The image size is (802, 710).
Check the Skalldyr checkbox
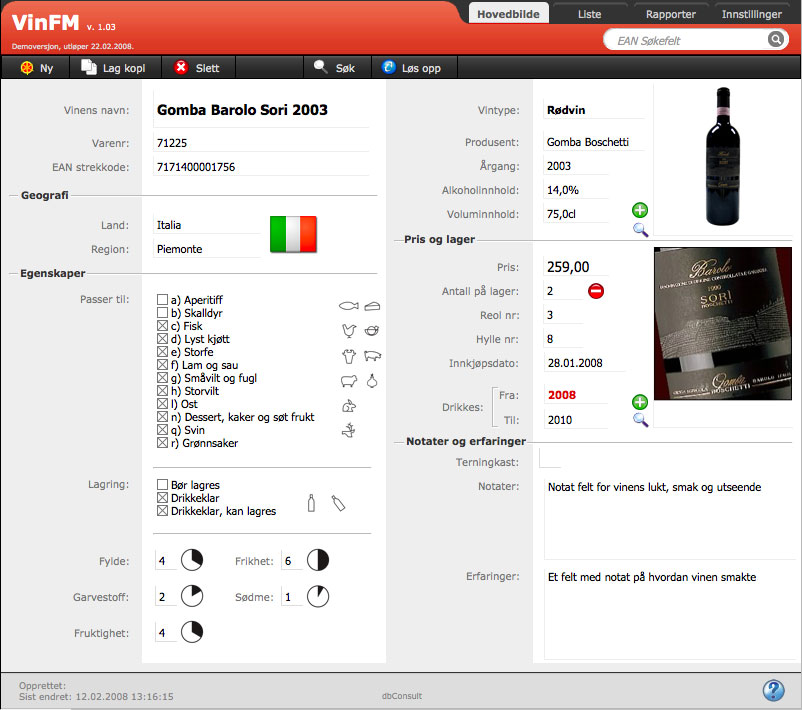click(x=162, y=313)
